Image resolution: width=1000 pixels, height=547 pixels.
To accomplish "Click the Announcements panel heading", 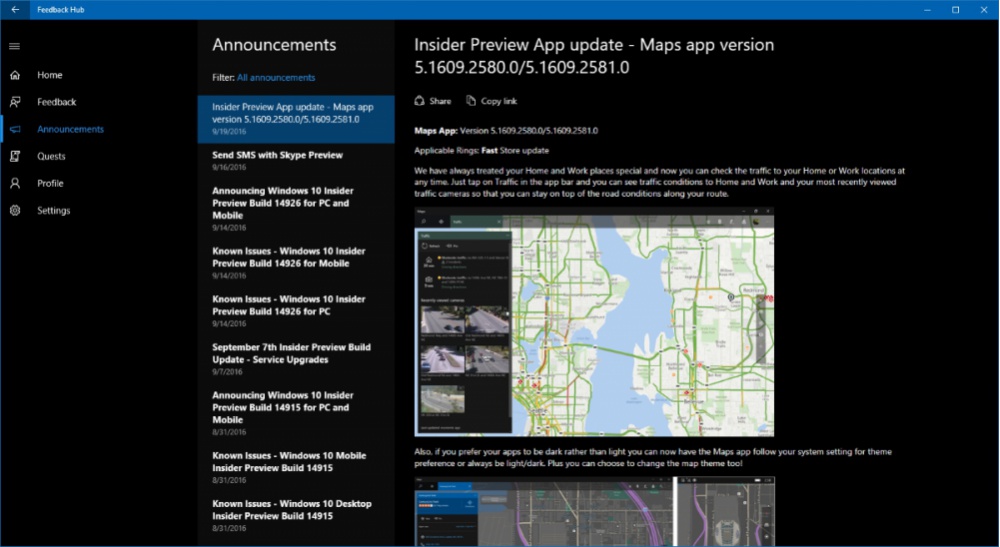I will [274, 45].
